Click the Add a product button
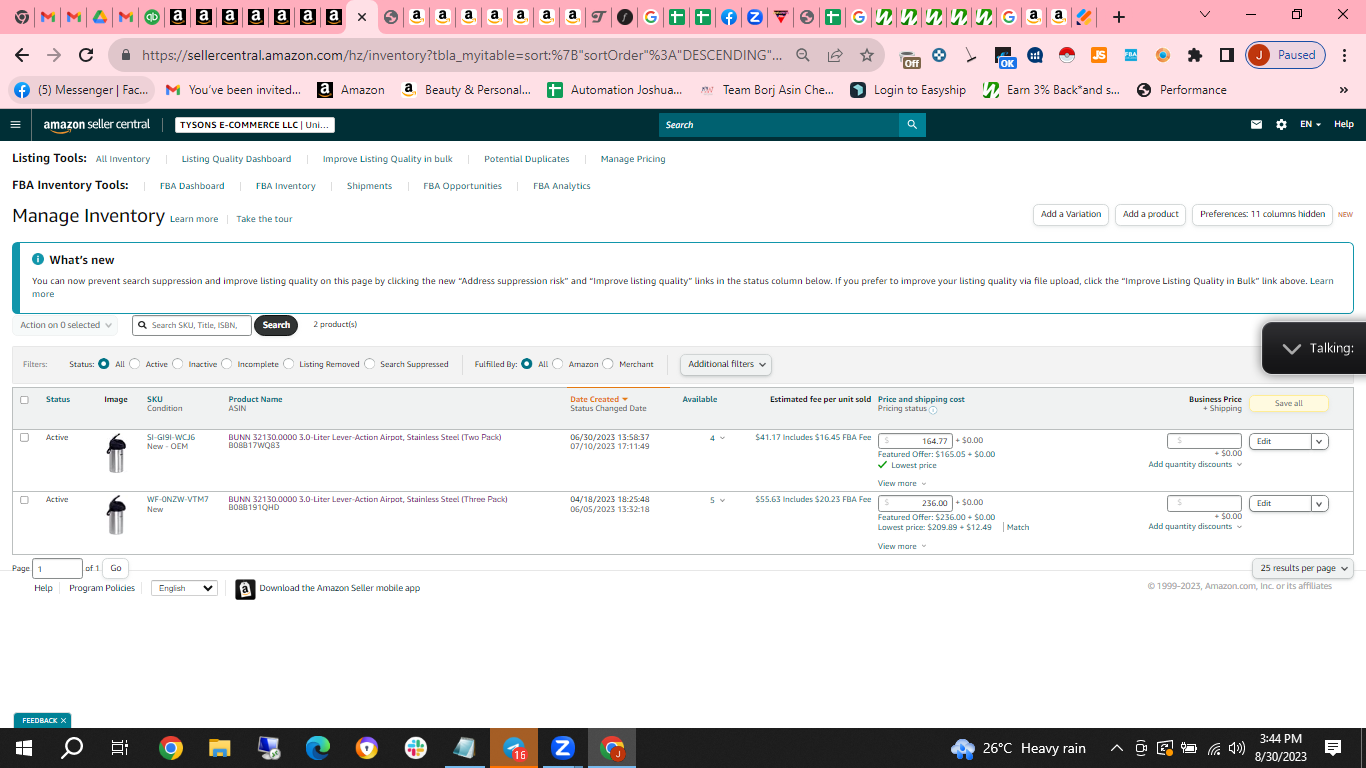Viewport: 1366px width, 768px height. (1151, 214)
